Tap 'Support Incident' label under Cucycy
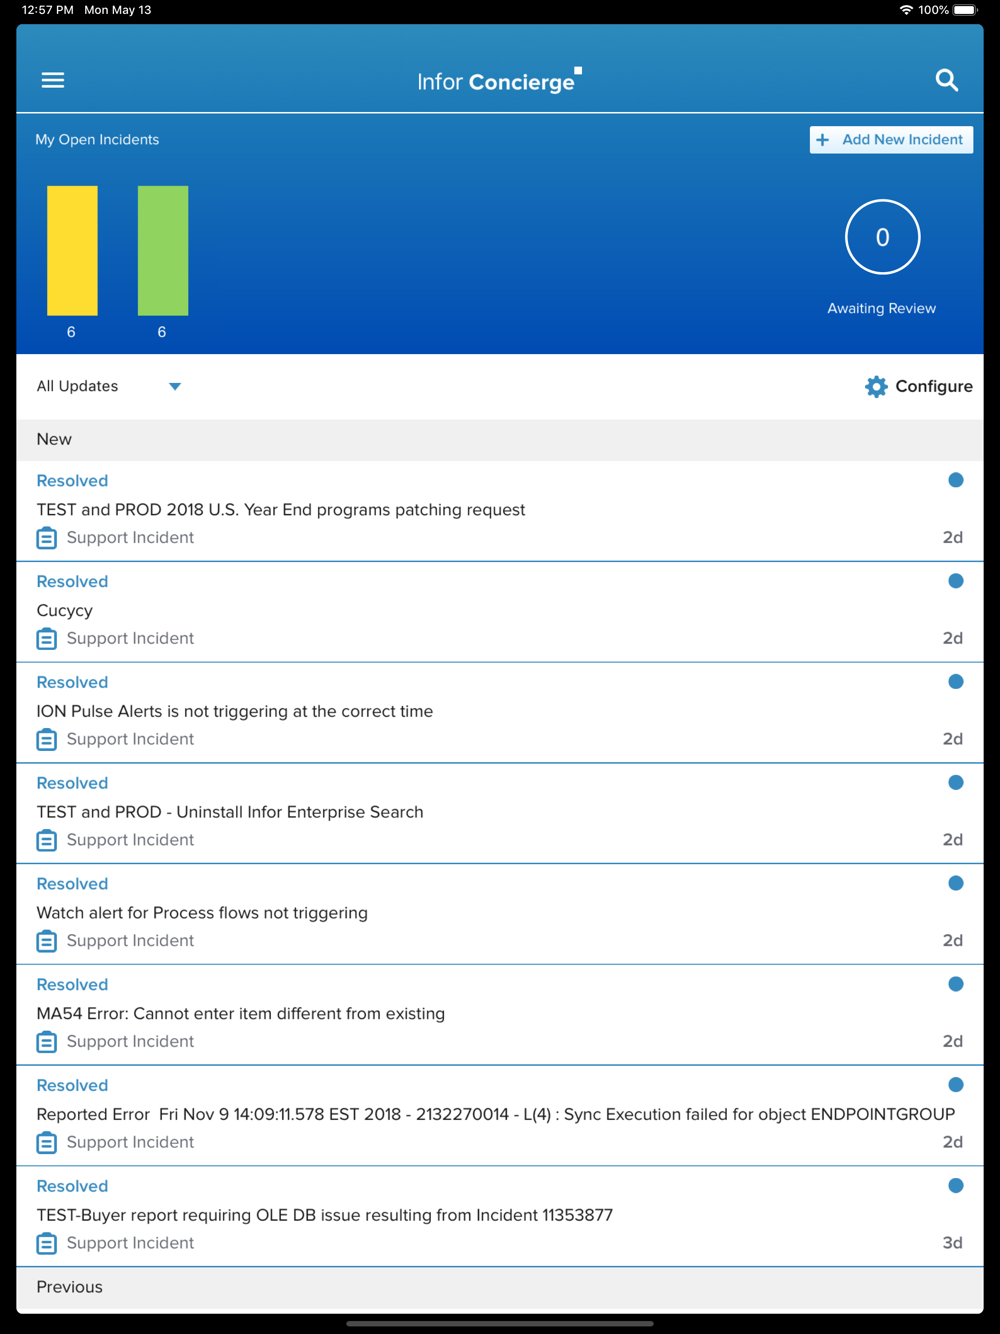Screen dimensions: 1000x1334 [131, 639]
